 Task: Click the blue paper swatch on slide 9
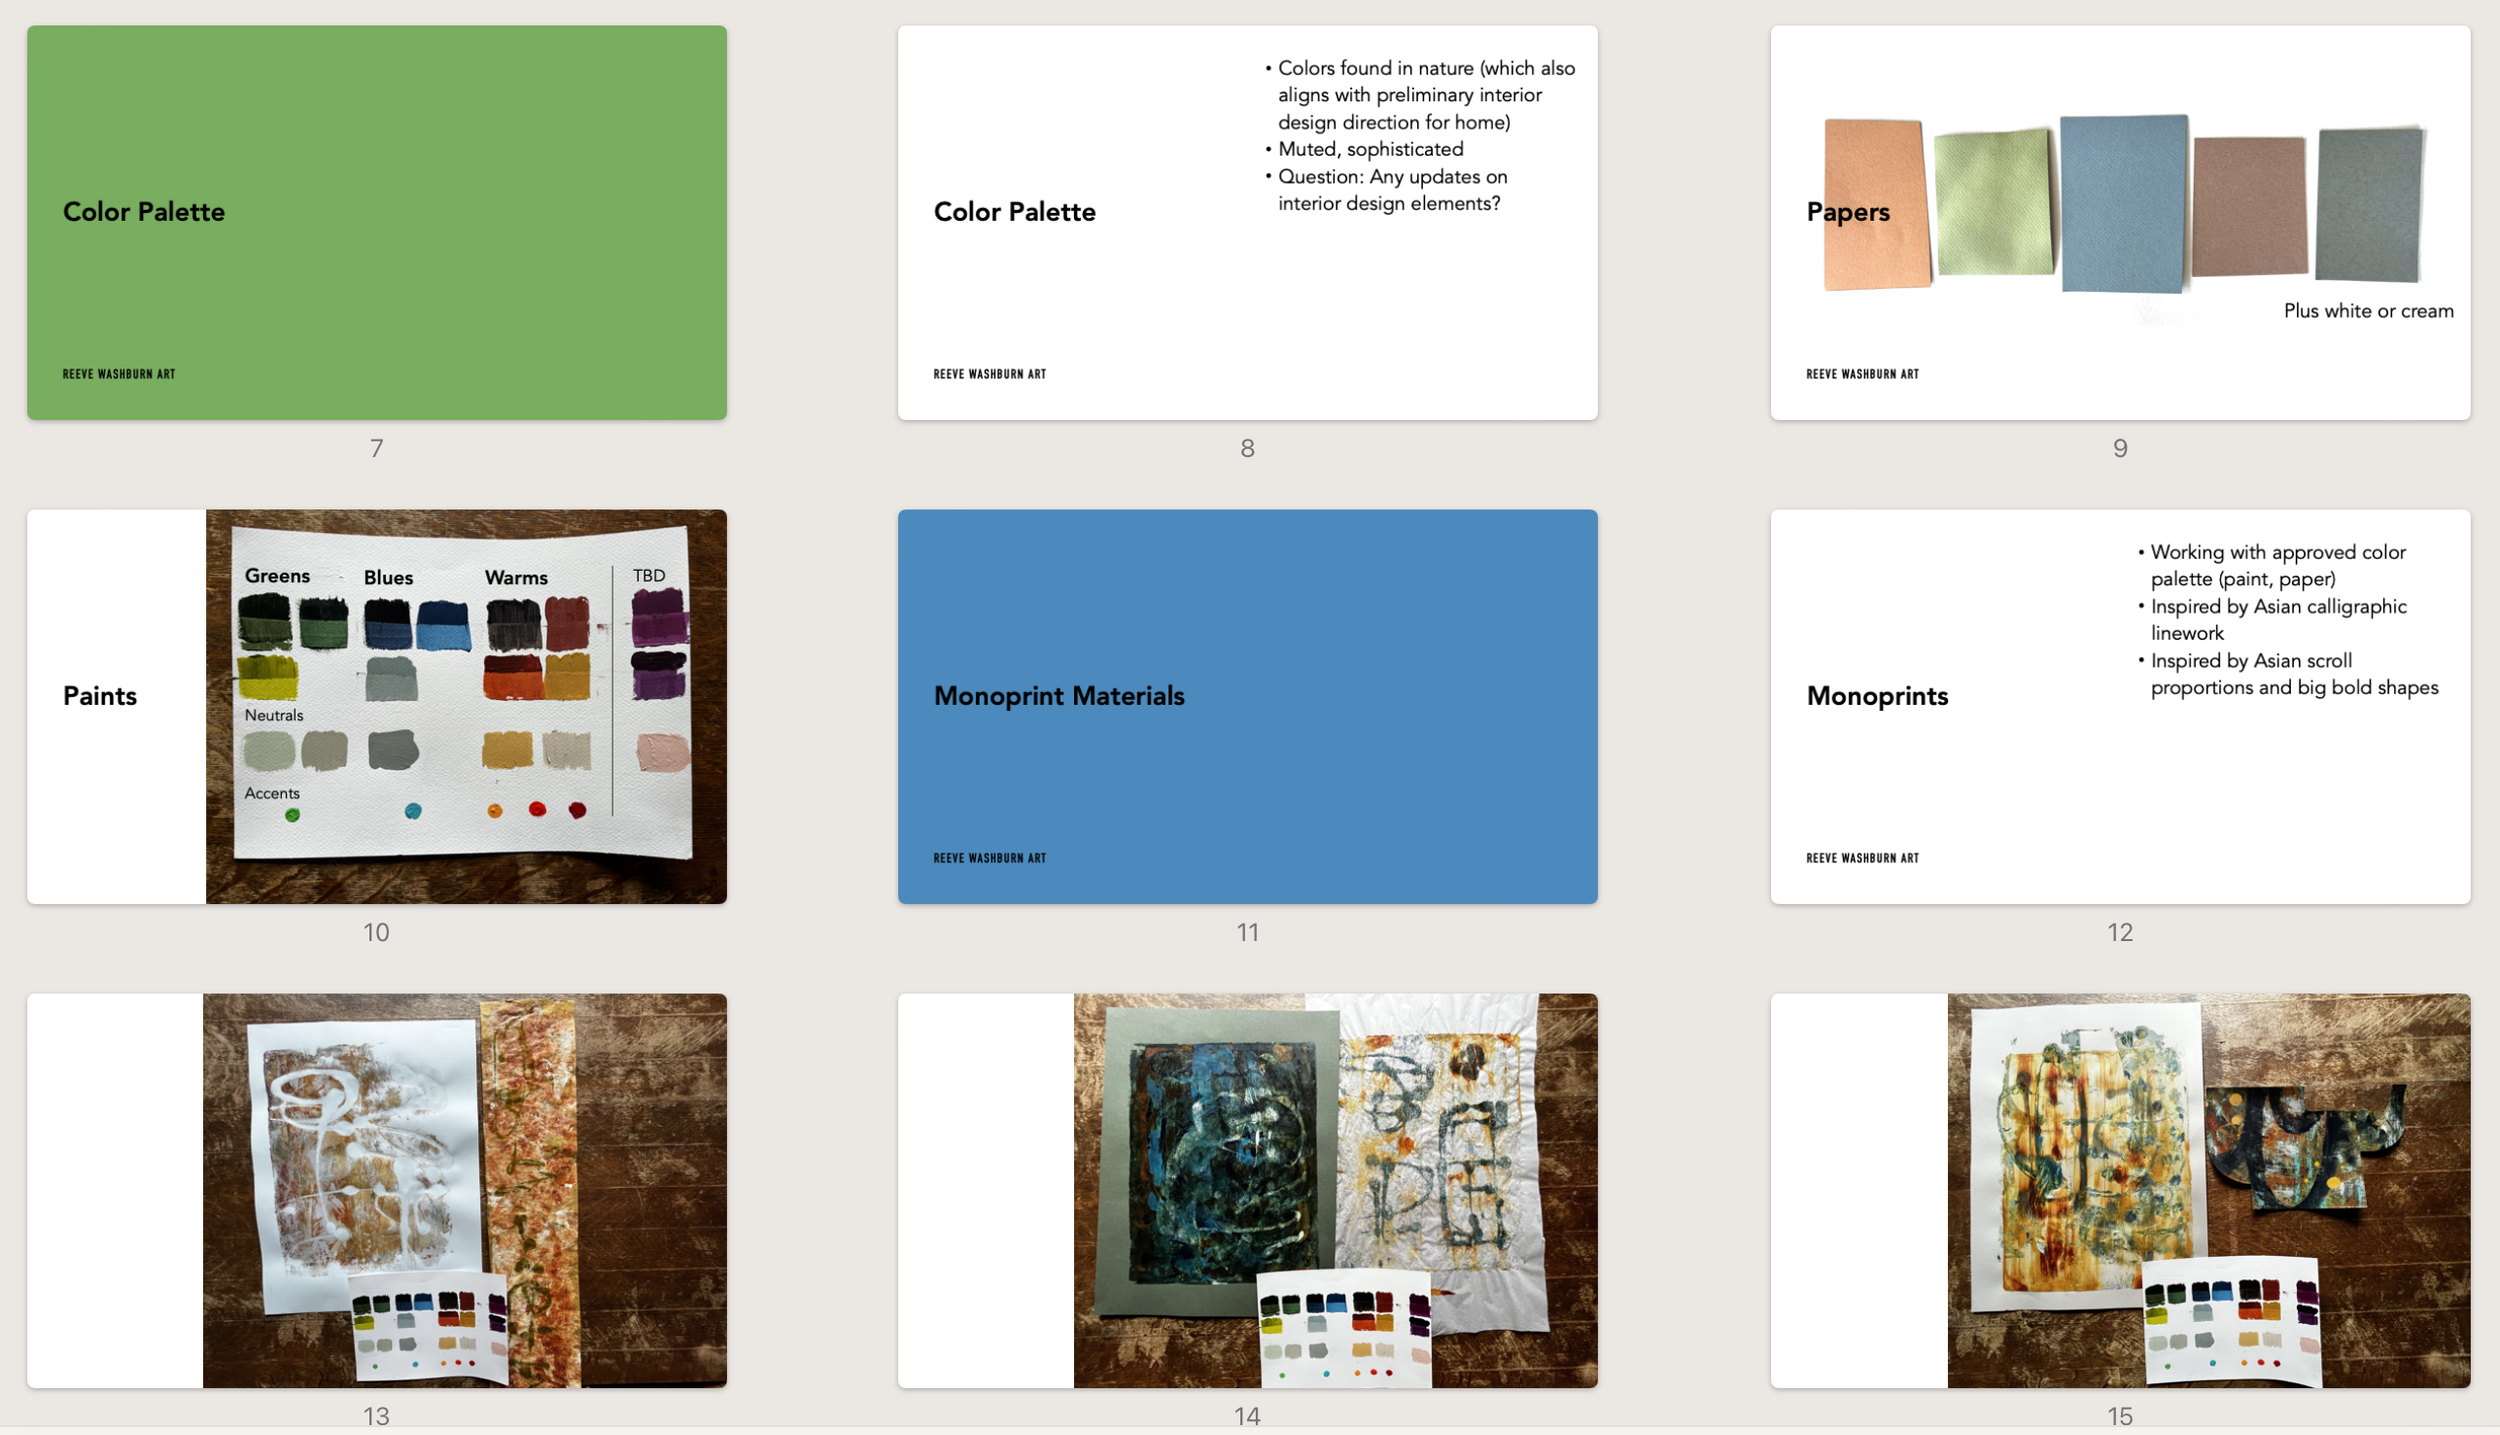pyautogui.click(x=2124, y=203)
